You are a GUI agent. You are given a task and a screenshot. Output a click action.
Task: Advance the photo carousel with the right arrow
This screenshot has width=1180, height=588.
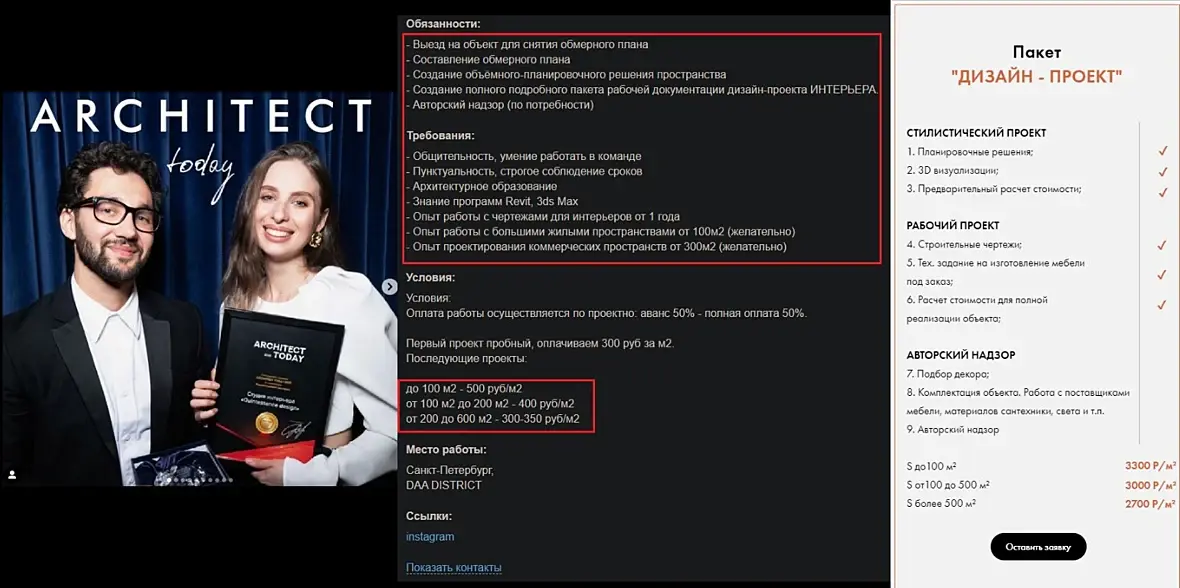(x=389, y=287)
